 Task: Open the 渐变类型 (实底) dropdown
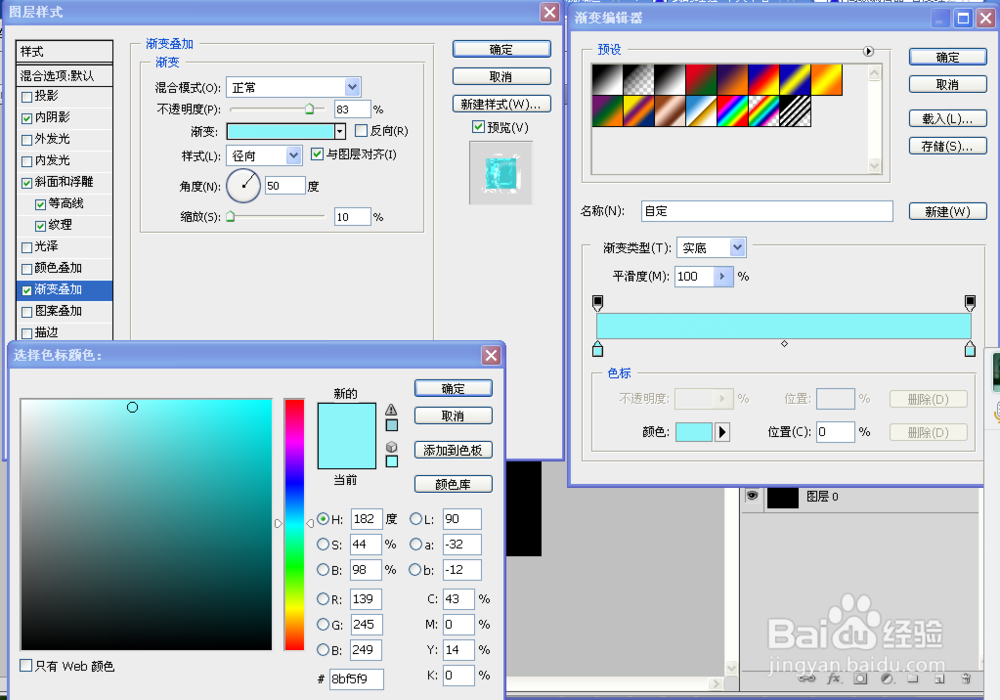pos(711,247)
